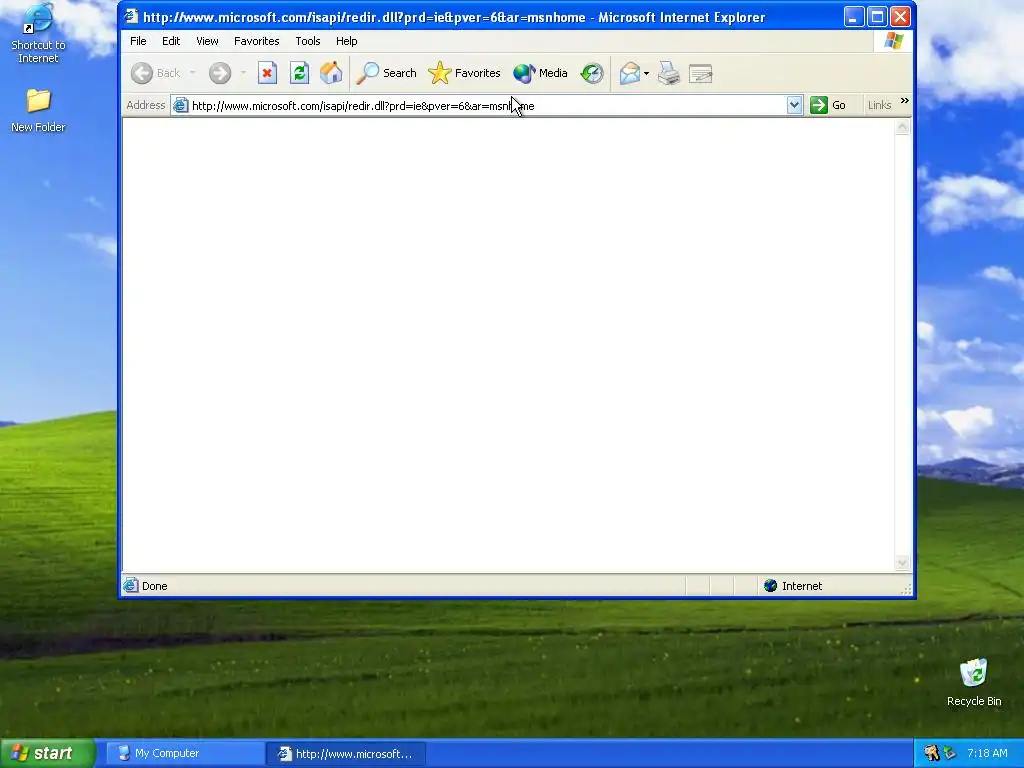Click the Links toolbar label
Viewport: 1024px width, 768px height.
tap(879, 105)
